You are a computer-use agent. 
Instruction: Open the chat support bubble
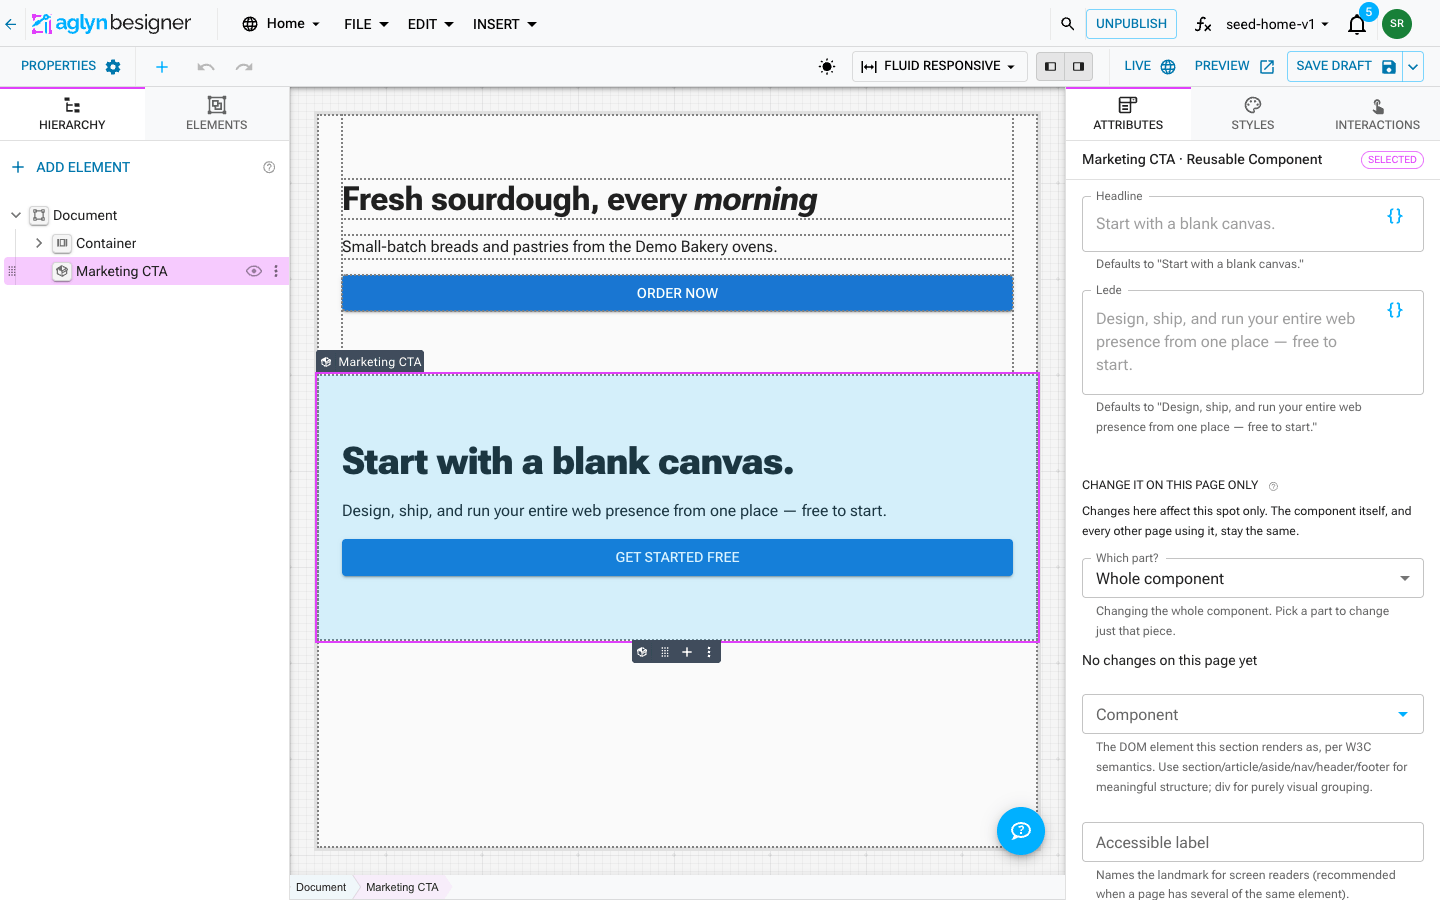point(1021,831)
